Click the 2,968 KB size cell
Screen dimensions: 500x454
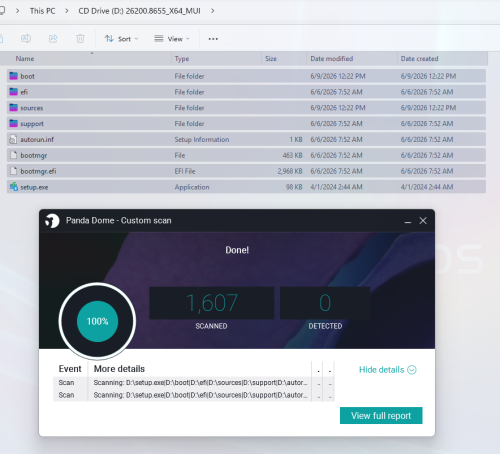pyautogui.click(x=290, y=171)
